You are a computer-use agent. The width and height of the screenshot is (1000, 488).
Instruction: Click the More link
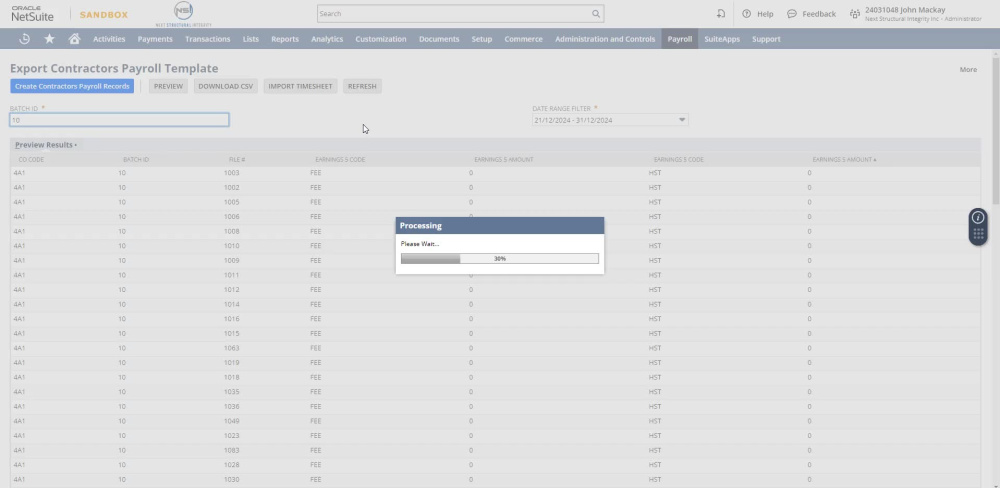pyautogui.click(x=968, y=70)
